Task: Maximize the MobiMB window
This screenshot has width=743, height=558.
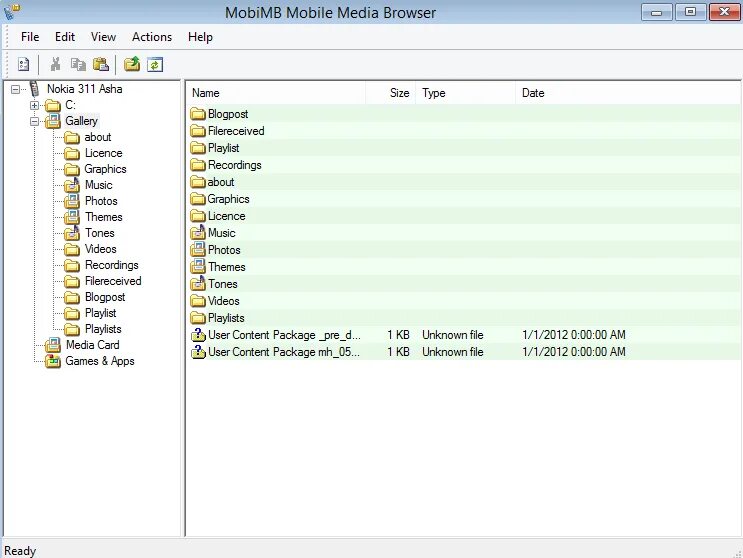Action: (690, 12)
